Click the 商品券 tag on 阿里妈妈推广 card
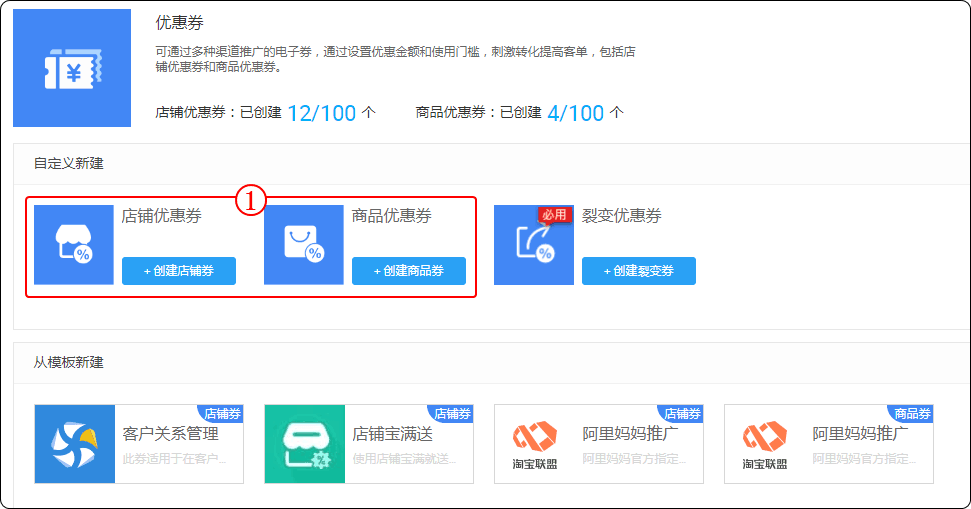 (912, 413)
